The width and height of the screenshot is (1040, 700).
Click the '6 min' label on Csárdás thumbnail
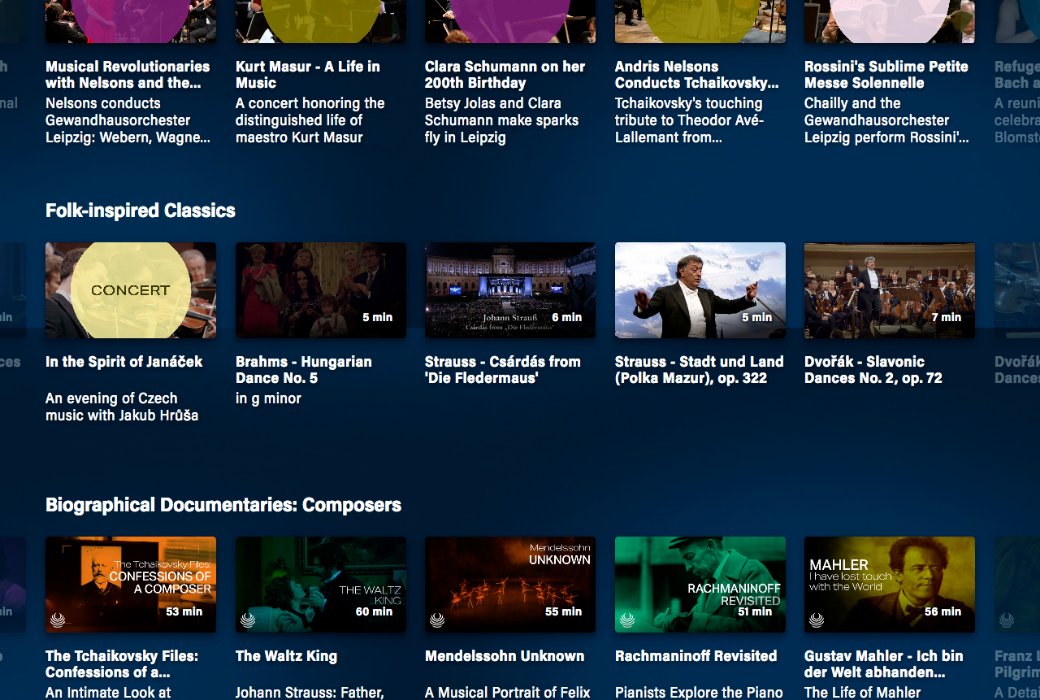(x=567, y=317)
